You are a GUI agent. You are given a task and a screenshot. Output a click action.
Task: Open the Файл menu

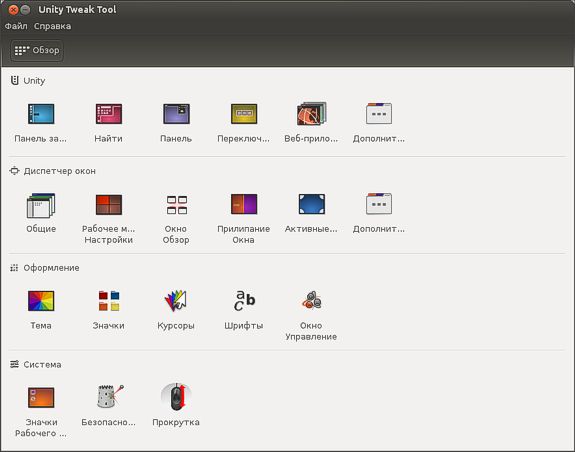pos(16,26)
